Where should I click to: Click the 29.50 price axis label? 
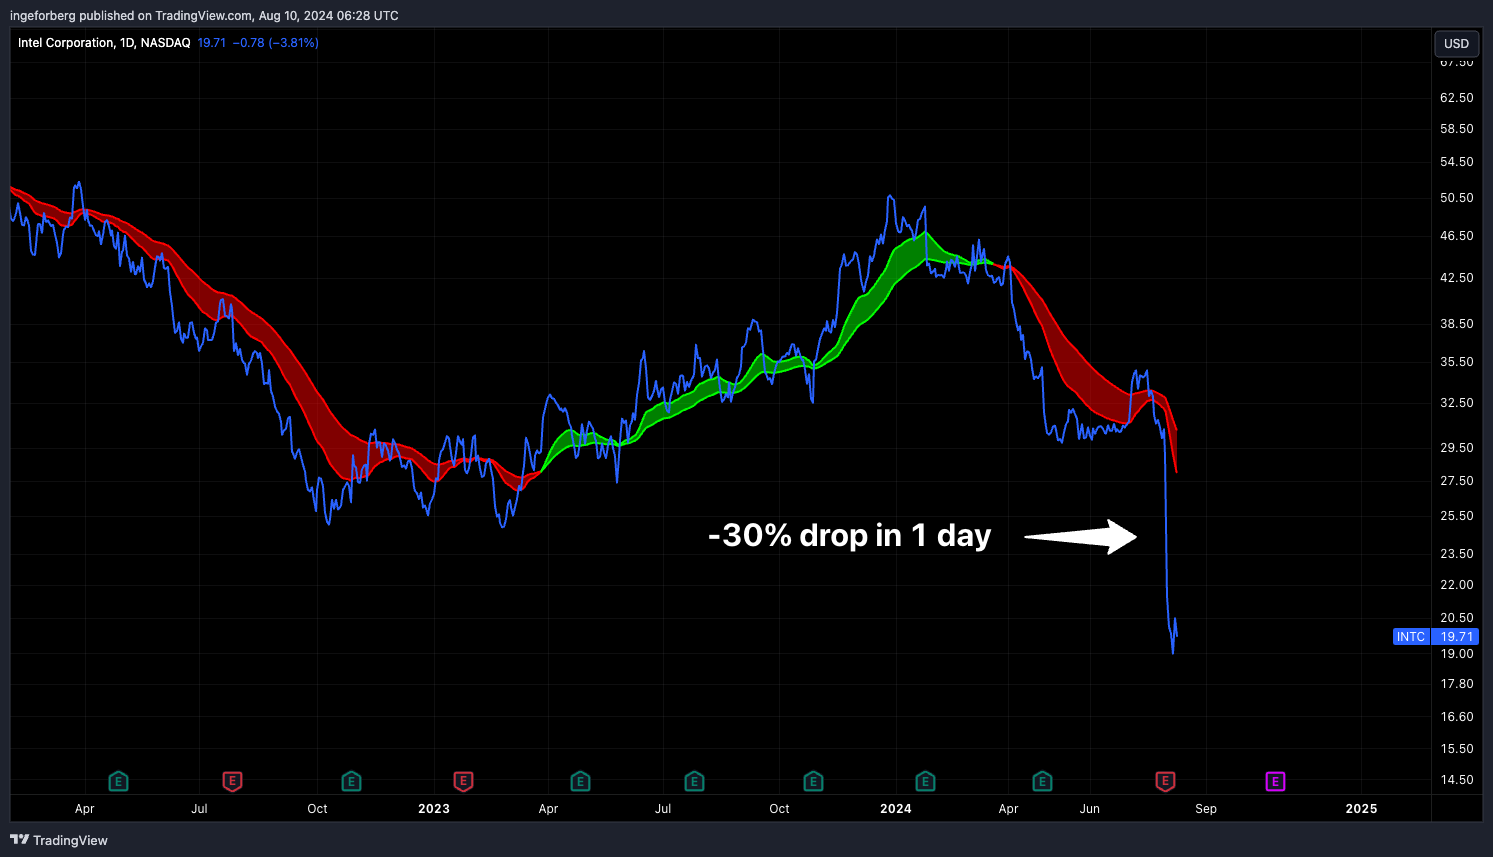(x=1457, y=448)
